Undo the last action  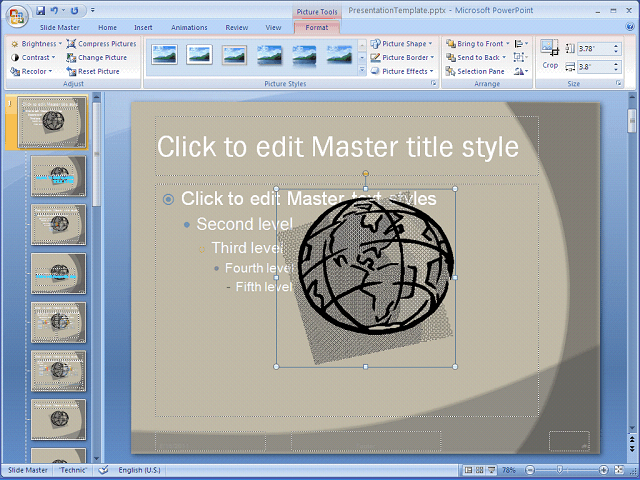(54, 11)
